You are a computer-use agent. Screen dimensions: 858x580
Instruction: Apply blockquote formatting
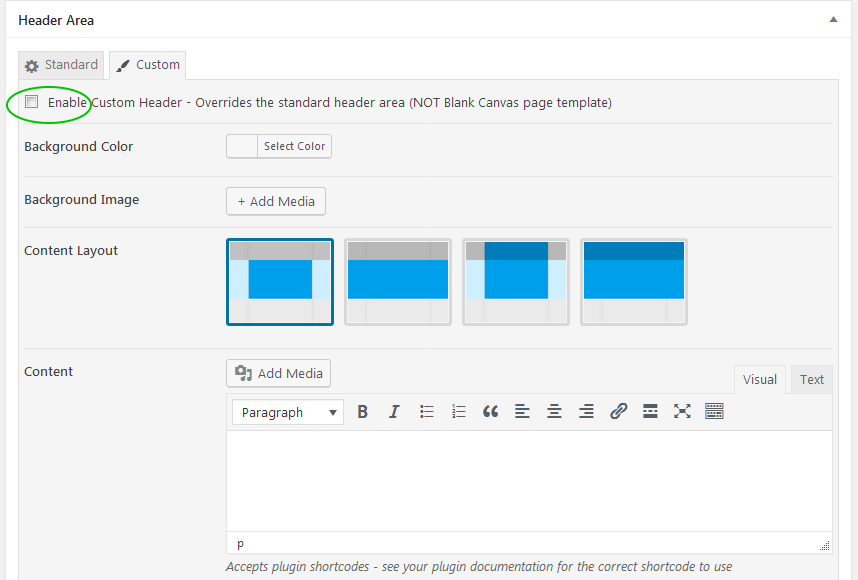[x=490, y=411]
